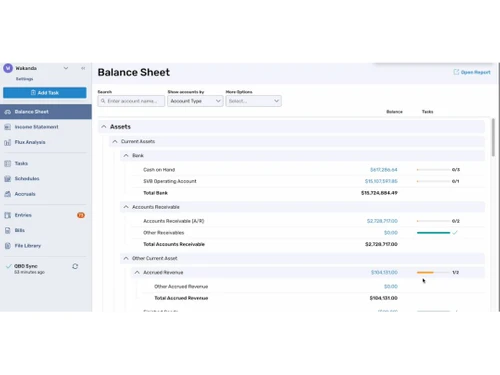Open Income Statement from the sidebar
500x375 pixels.
point(36,127)
